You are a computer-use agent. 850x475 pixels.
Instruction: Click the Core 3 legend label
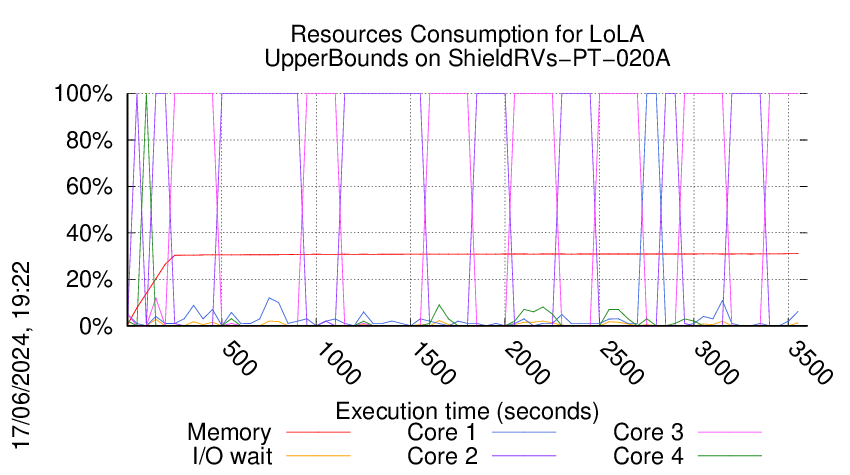pos(648,432)
